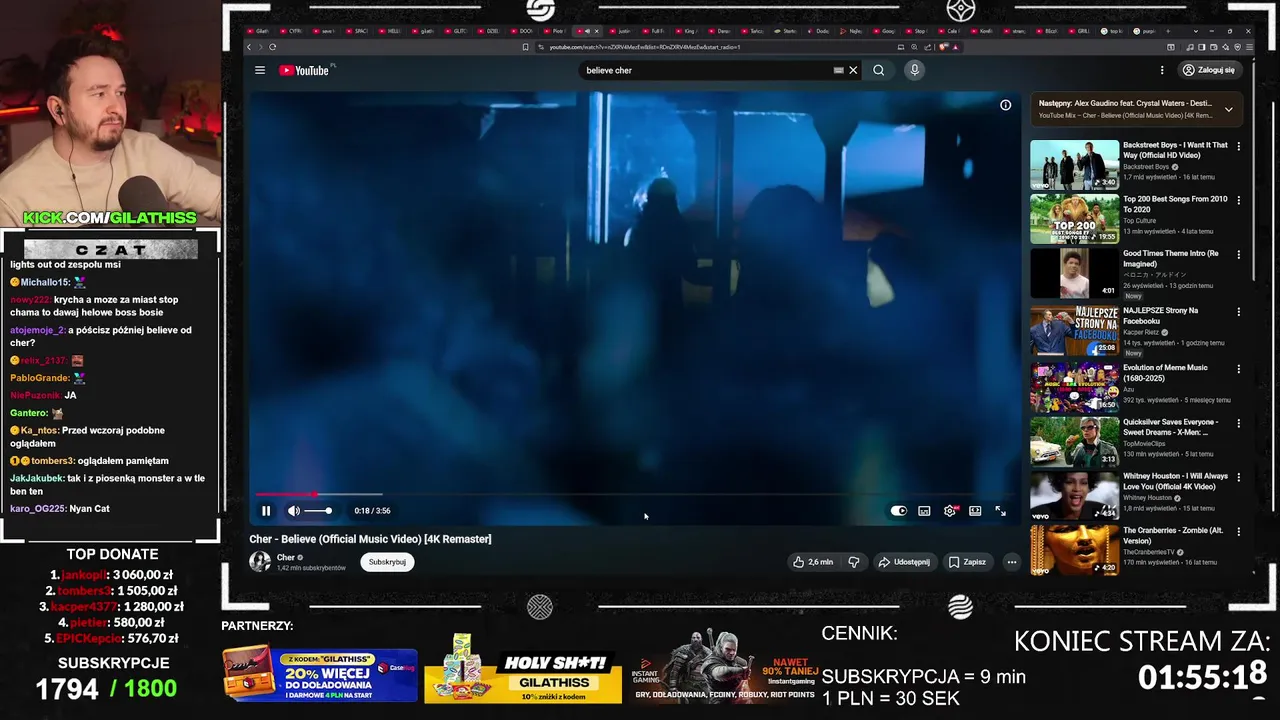Open the video info card icon
Viewport: 1280px width, 720px height.
tap(1006, 105)
